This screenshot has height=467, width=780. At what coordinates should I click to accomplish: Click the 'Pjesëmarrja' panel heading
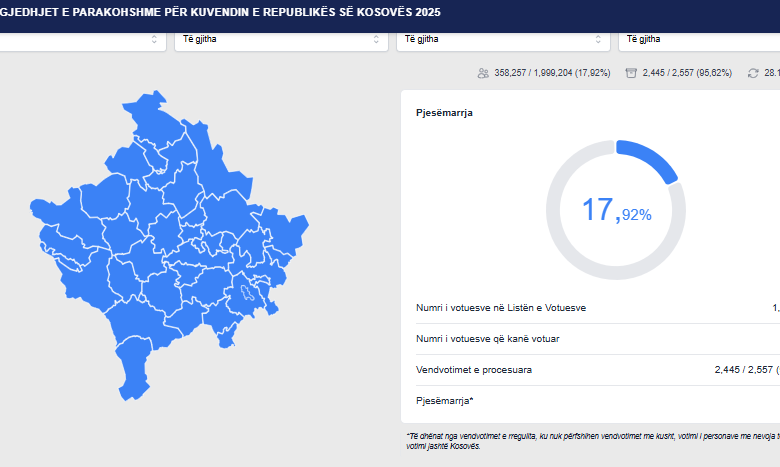pos(444,113)
